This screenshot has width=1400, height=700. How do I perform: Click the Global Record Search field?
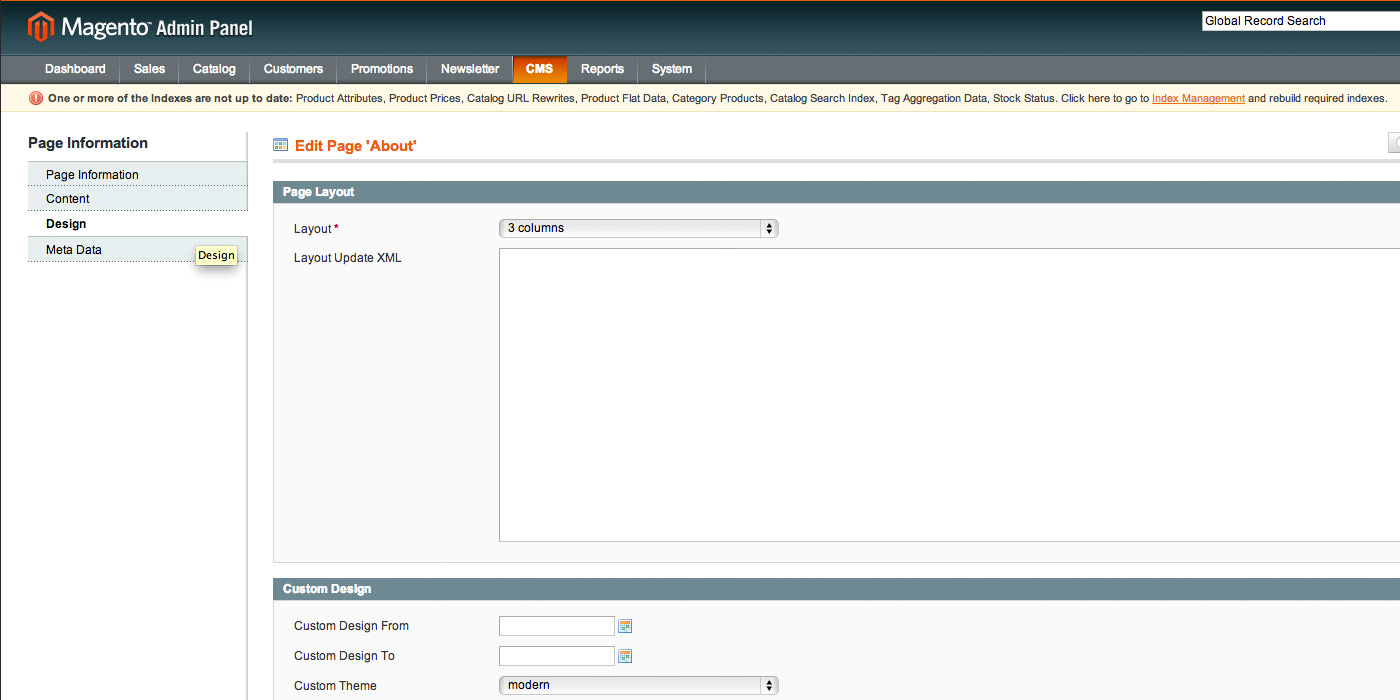click(1300, 21)
